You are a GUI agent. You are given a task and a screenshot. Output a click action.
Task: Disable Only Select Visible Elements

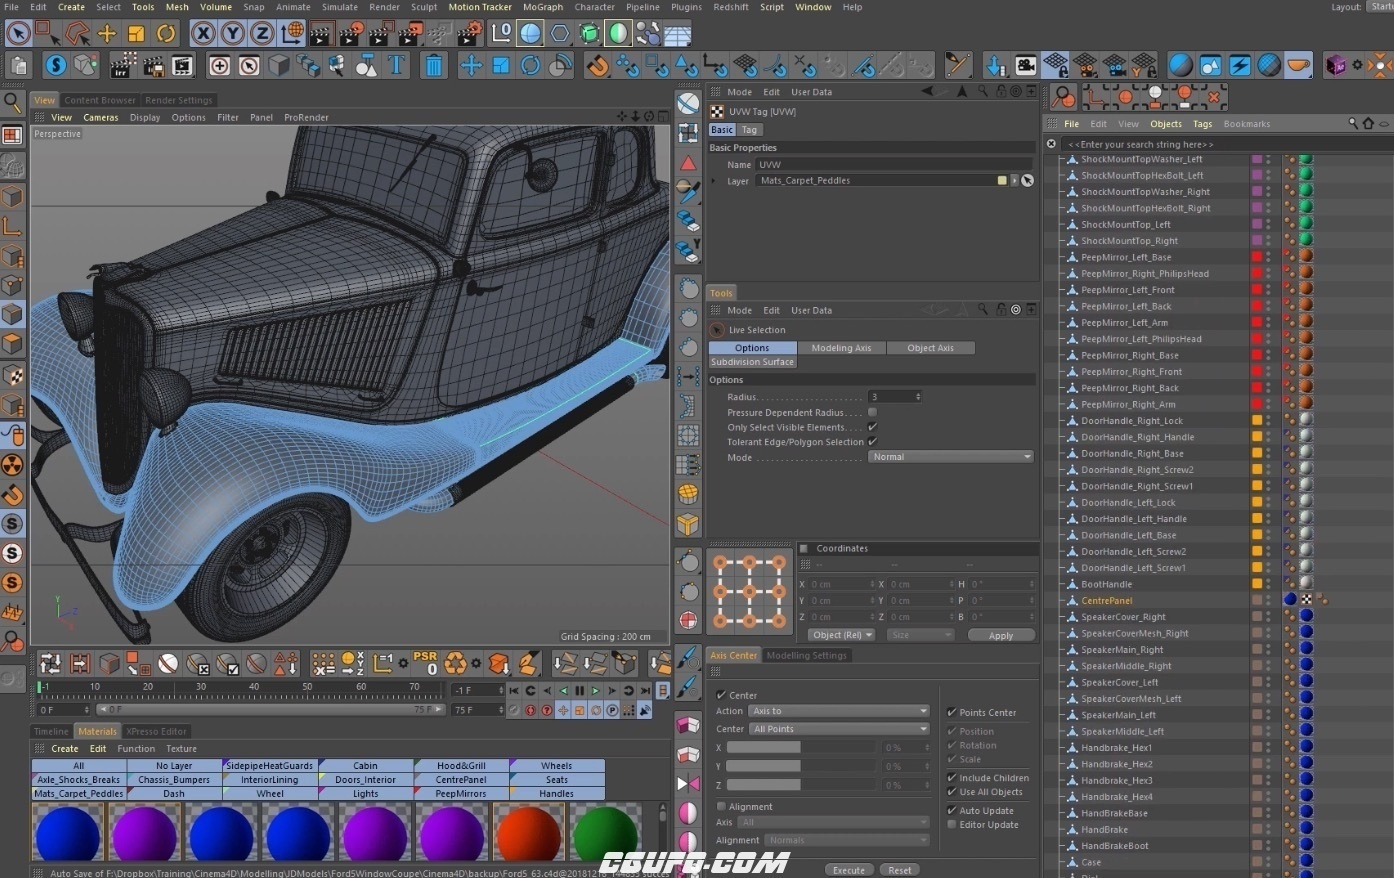click(x=872, y=427)
